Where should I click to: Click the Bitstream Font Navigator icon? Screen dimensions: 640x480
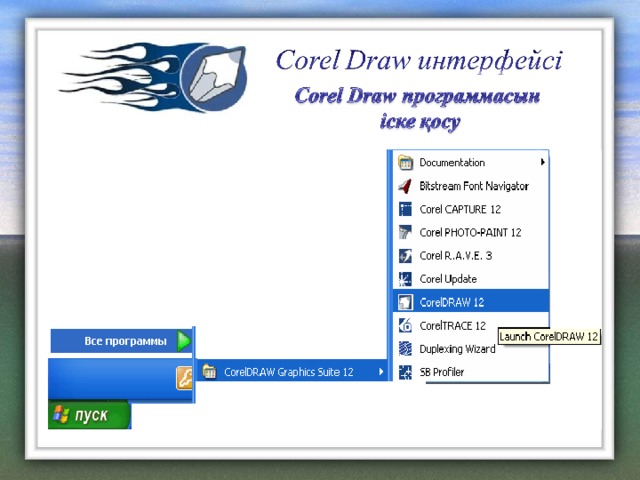[x=405, y=186]
